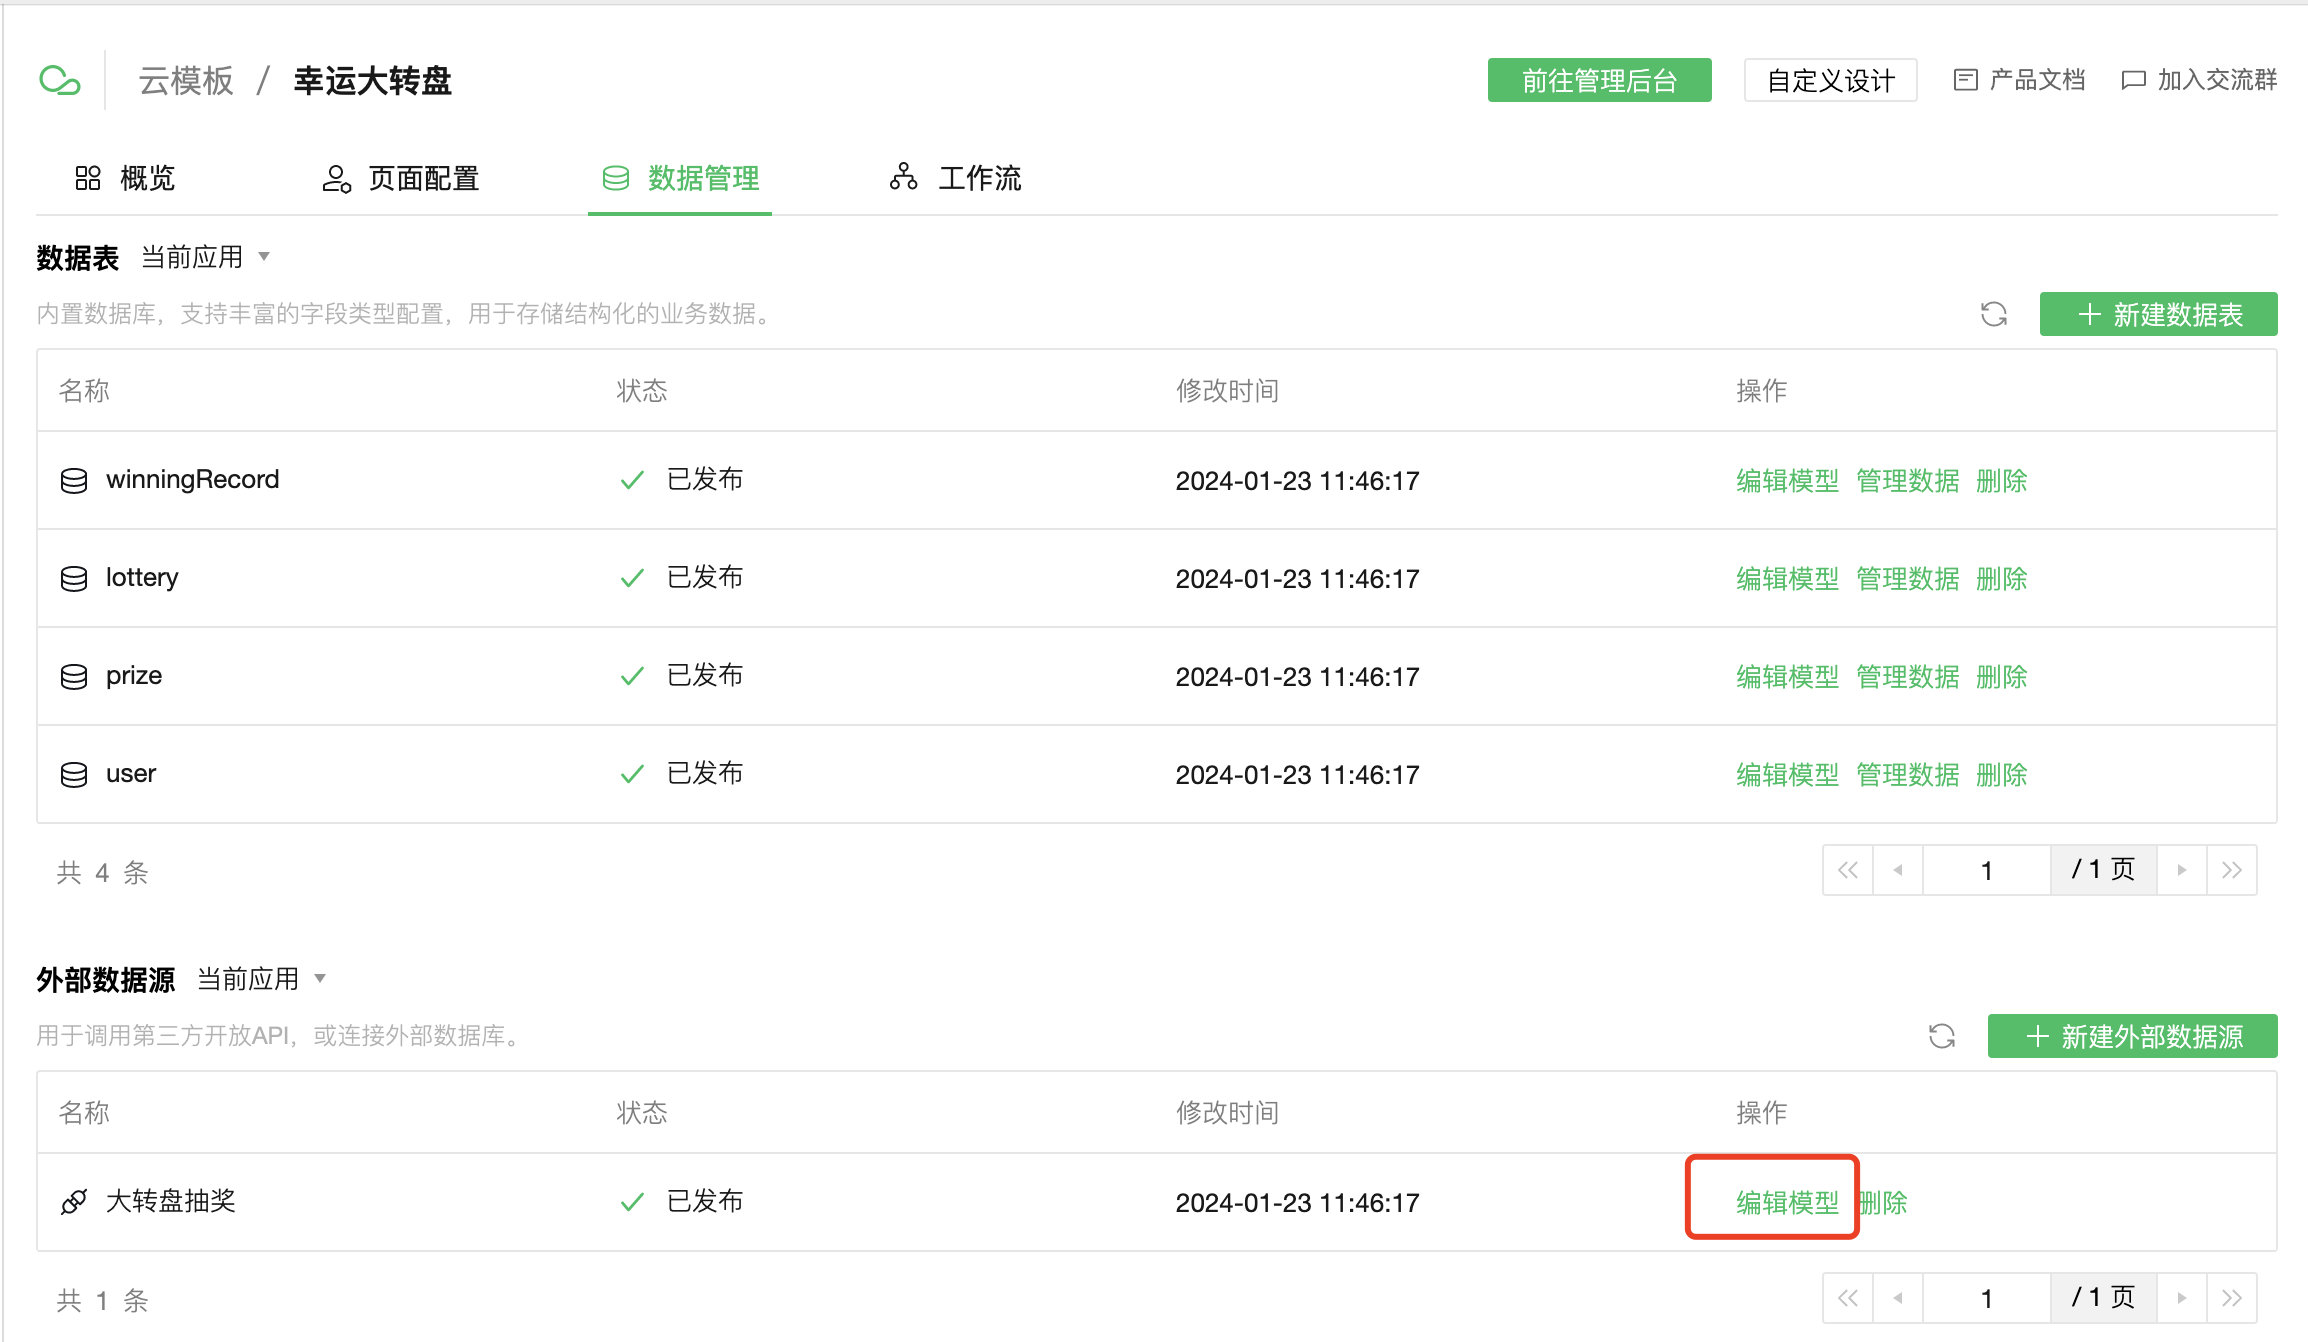
Task: Click 幸运大转盘 page title
Action: click(x=372, y=80)
